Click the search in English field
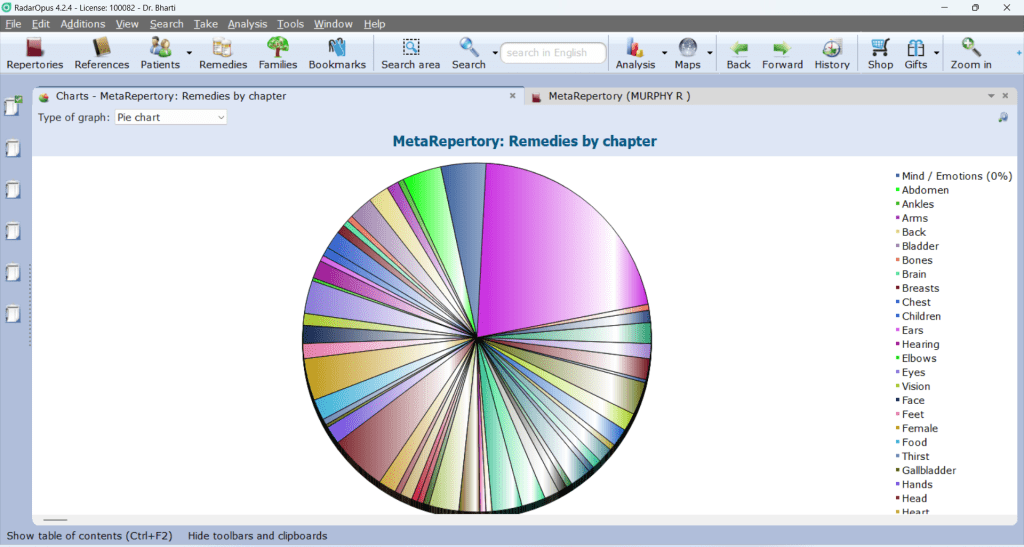This screenshot has height=547, width=1024. [x=552, y=53]
